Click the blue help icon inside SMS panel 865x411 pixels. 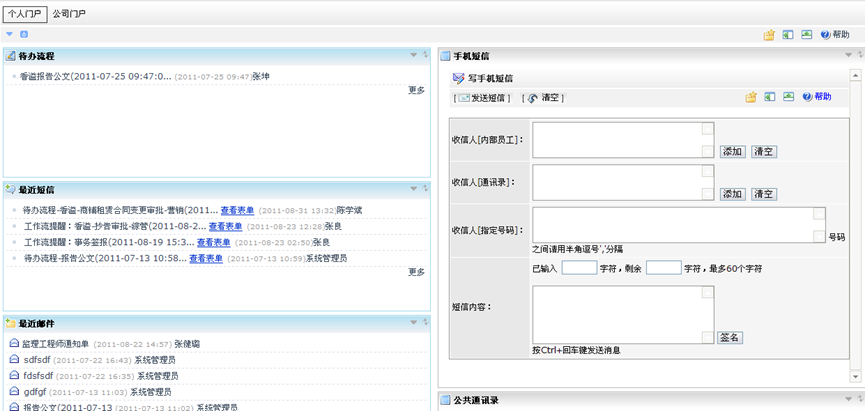[807, 97]
